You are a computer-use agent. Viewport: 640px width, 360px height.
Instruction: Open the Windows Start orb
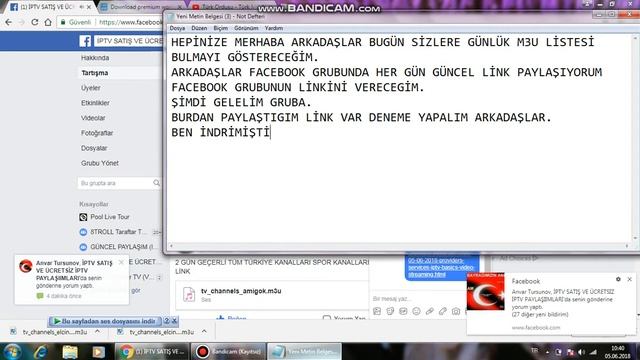click(x=12, y=351)
